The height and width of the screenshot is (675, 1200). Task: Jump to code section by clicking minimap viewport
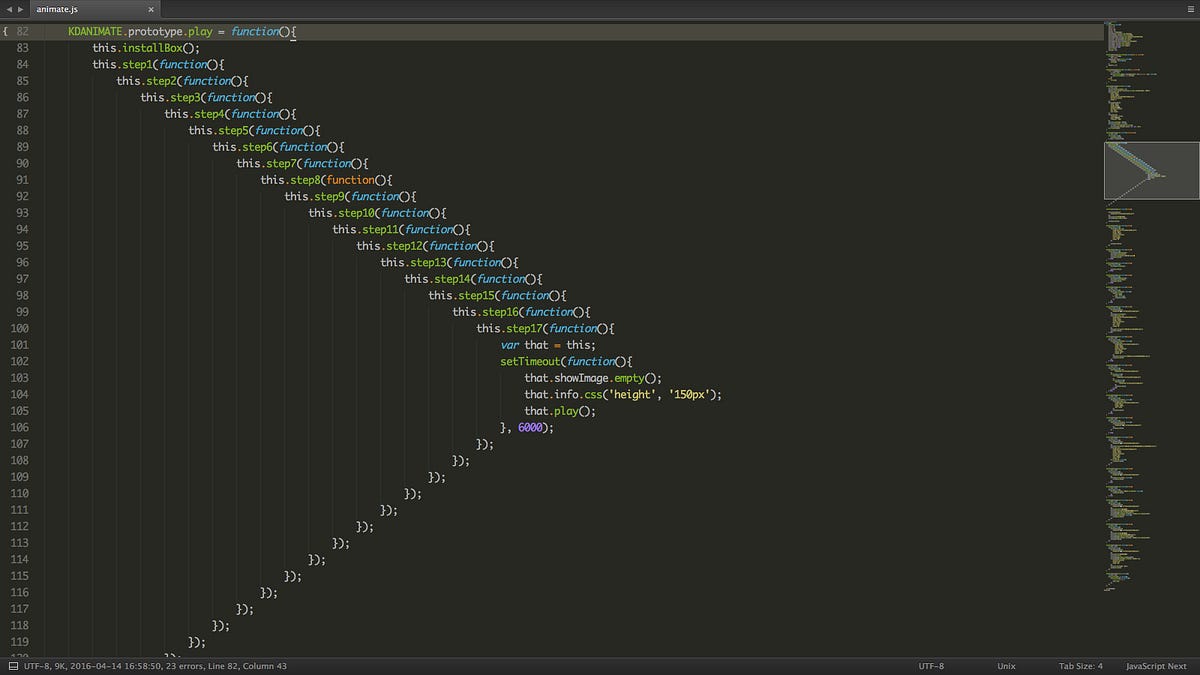[x=1150, y=170]
